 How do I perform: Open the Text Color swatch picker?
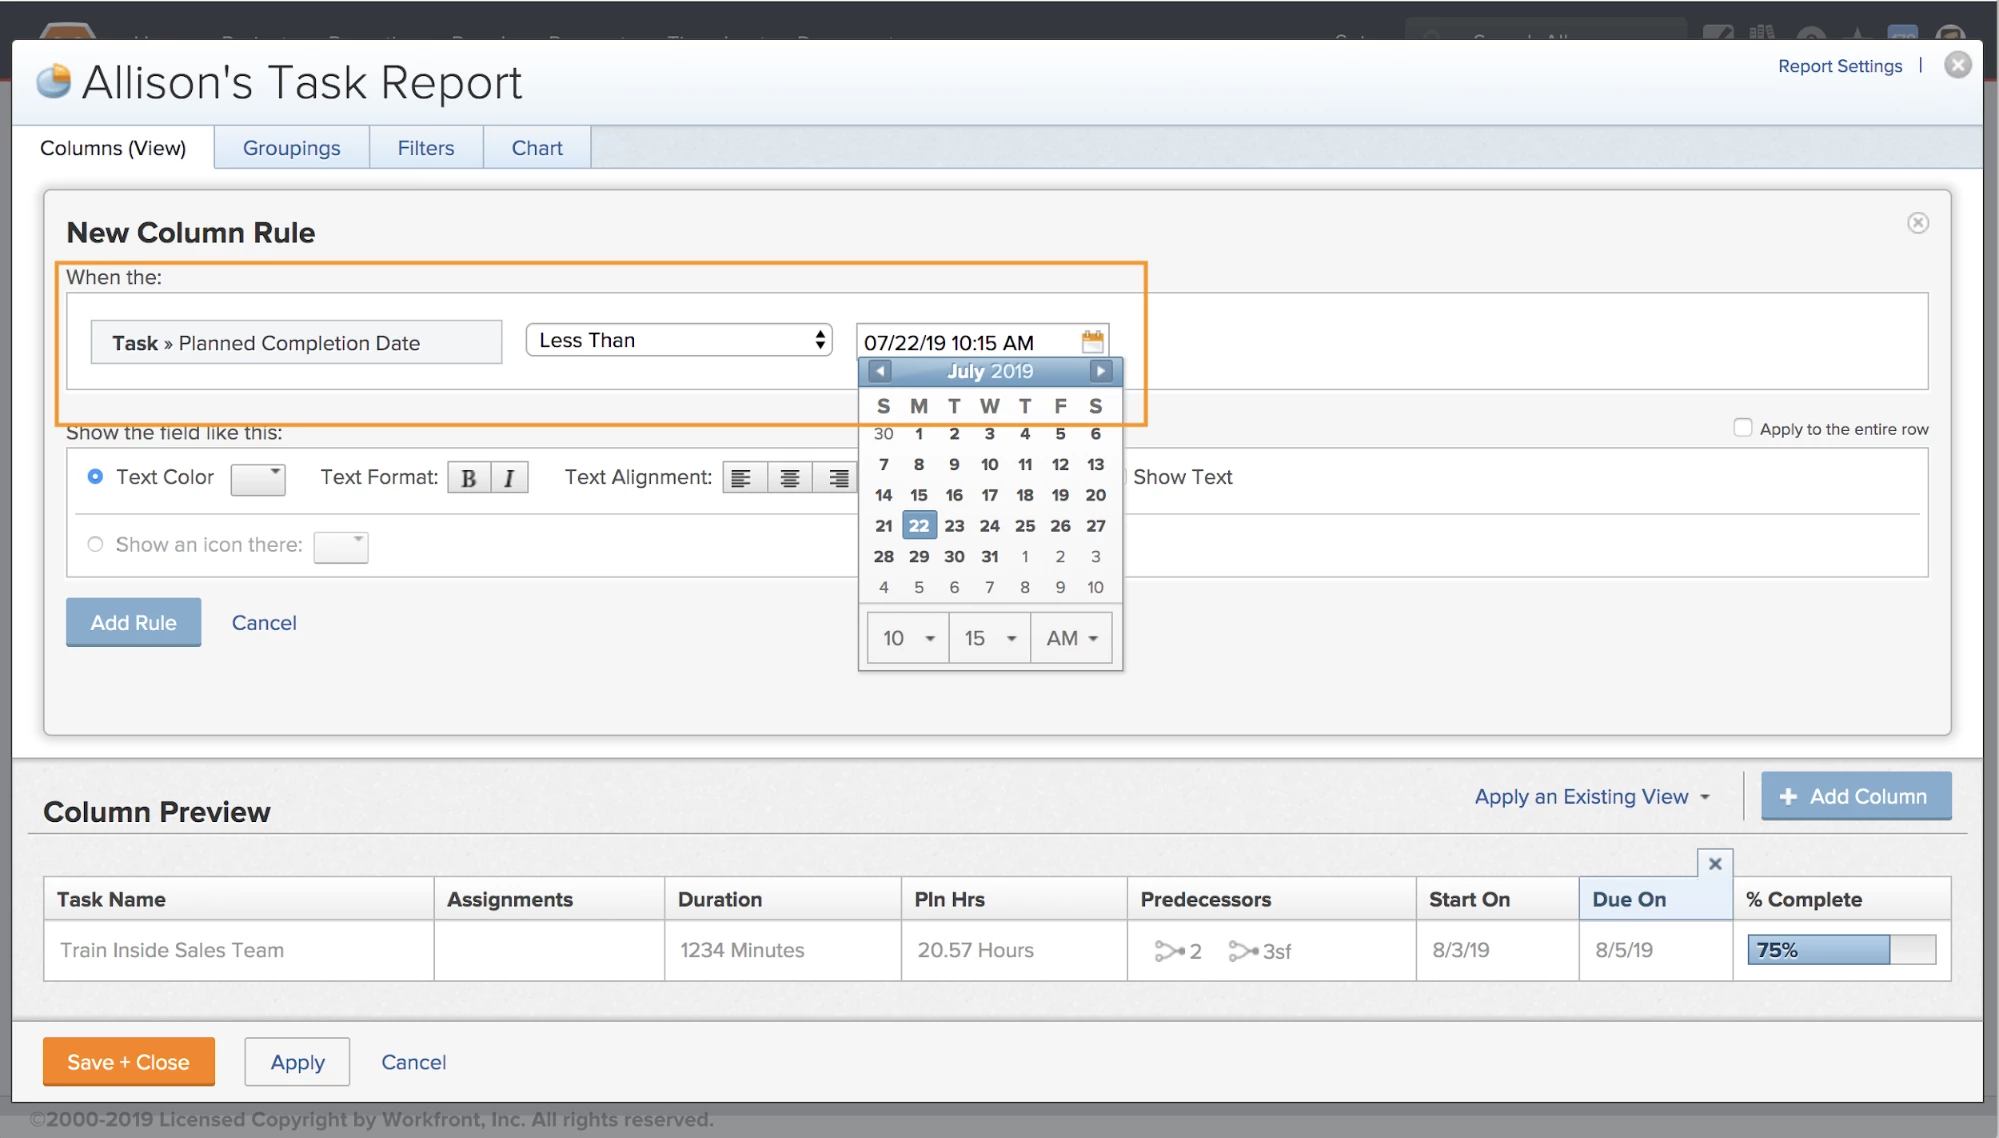(258, 479)
